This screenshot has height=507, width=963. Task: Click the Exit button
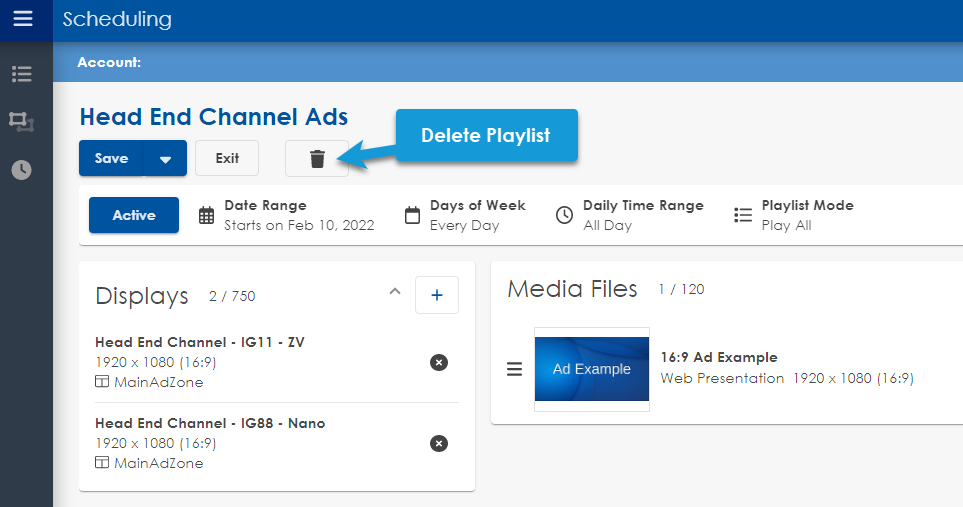pyautogui.click(x=227, y=158)
